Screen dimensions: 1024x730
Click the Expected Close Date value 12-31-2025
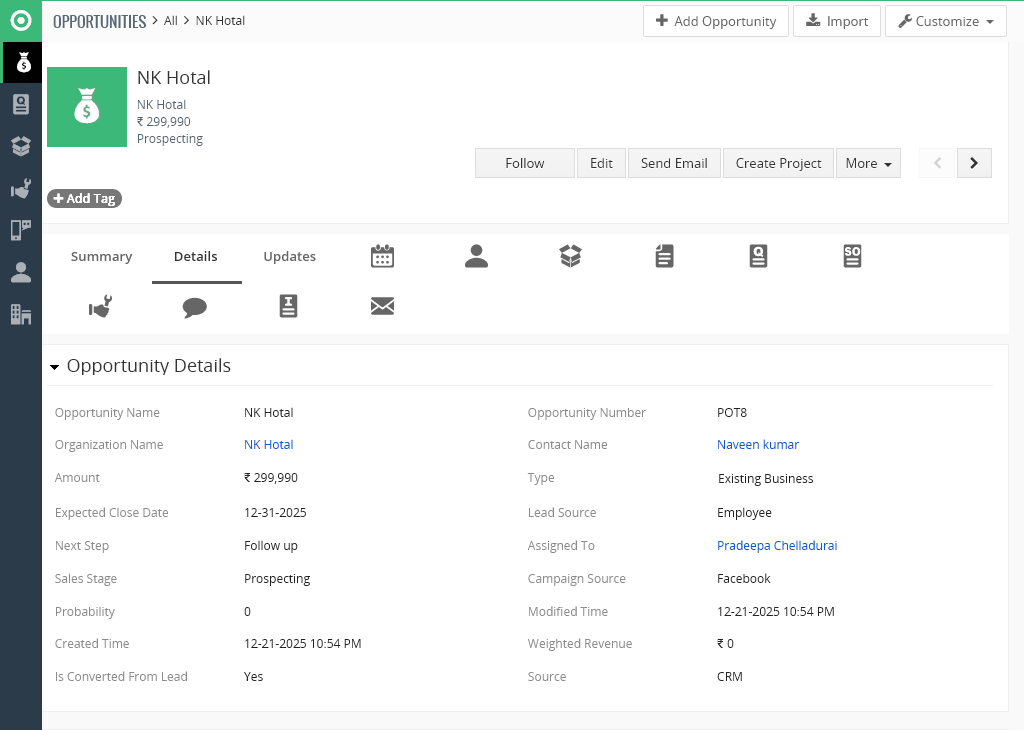coord(275,513)
